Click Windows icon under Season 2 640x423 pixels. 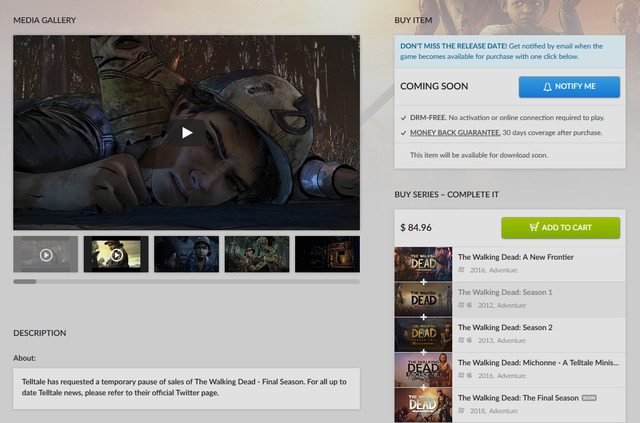tap(461, 340)
